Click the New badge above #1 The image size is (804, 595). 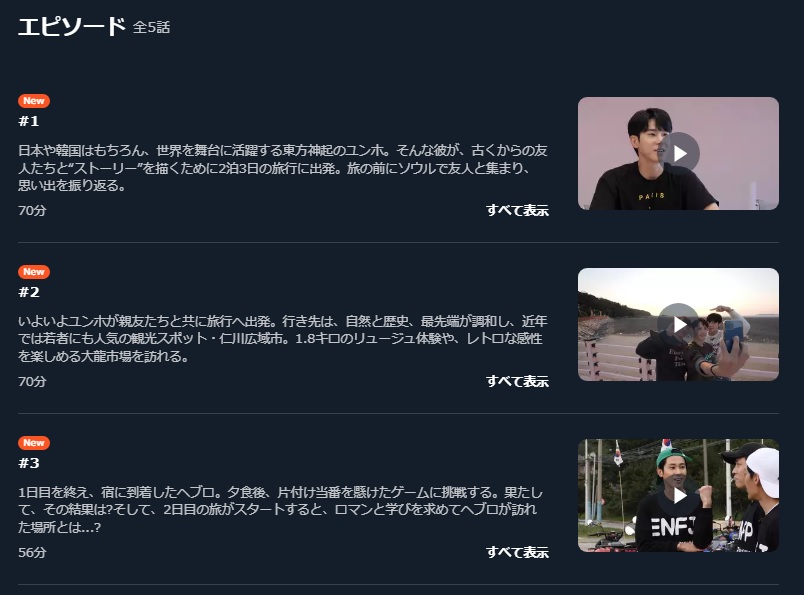pyautogui.click(x=34, y=101)
